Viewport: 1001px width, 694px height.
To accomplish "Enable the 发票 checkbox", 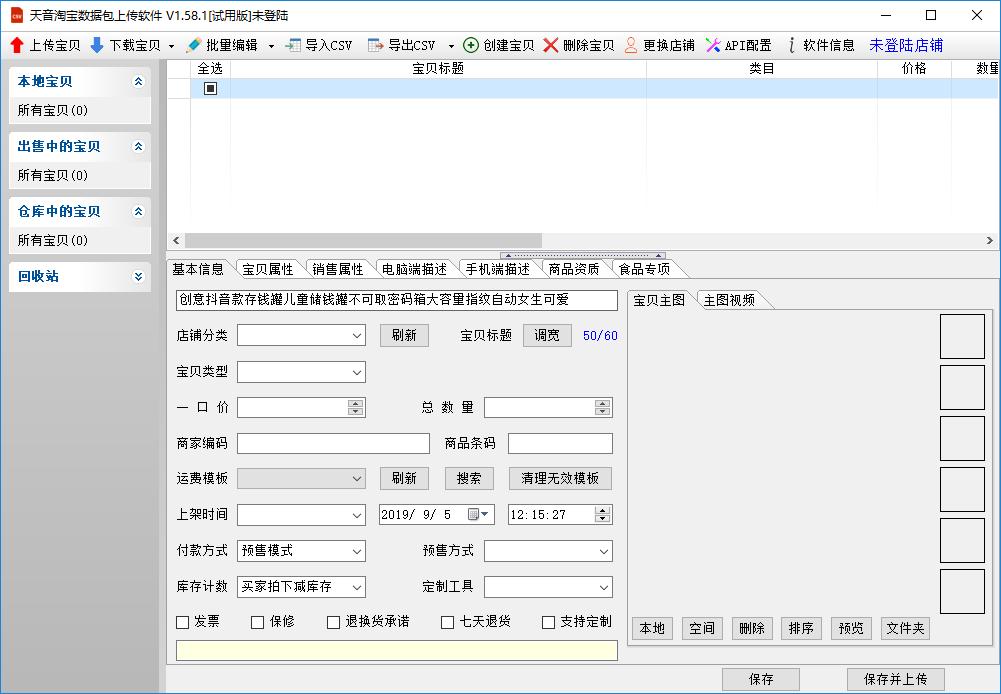I will 183,622.
